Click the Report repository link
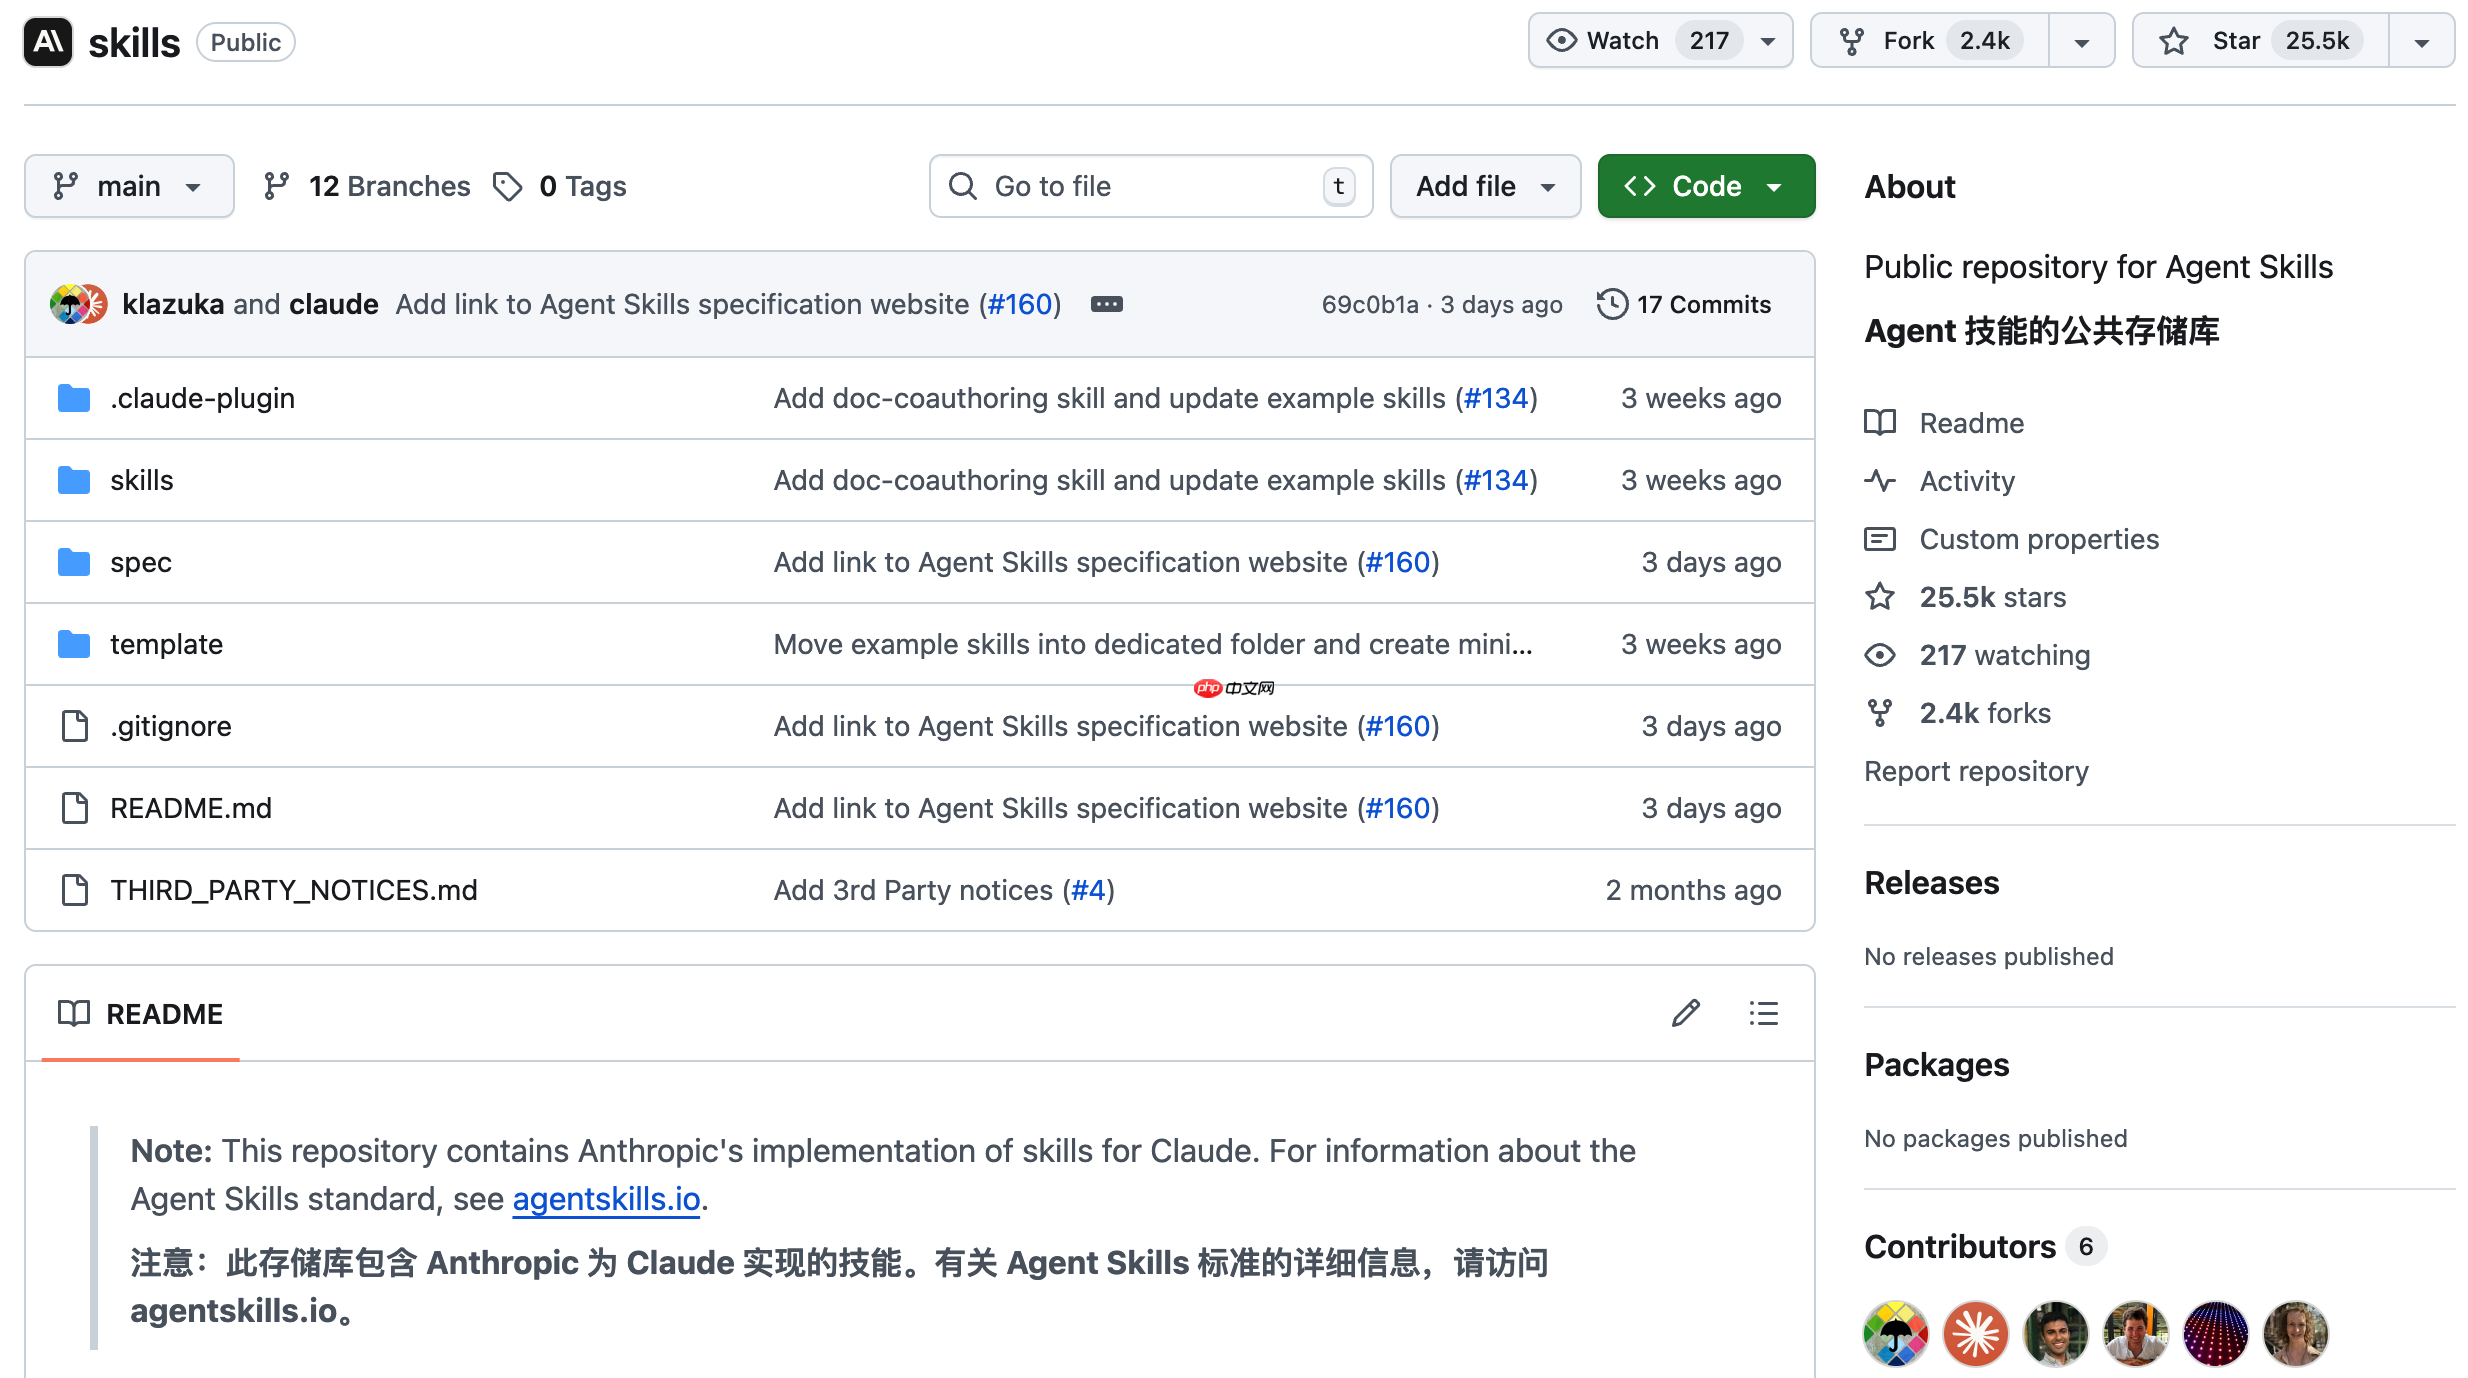Screen dimensions: 2468x1378 [1977, 771]
